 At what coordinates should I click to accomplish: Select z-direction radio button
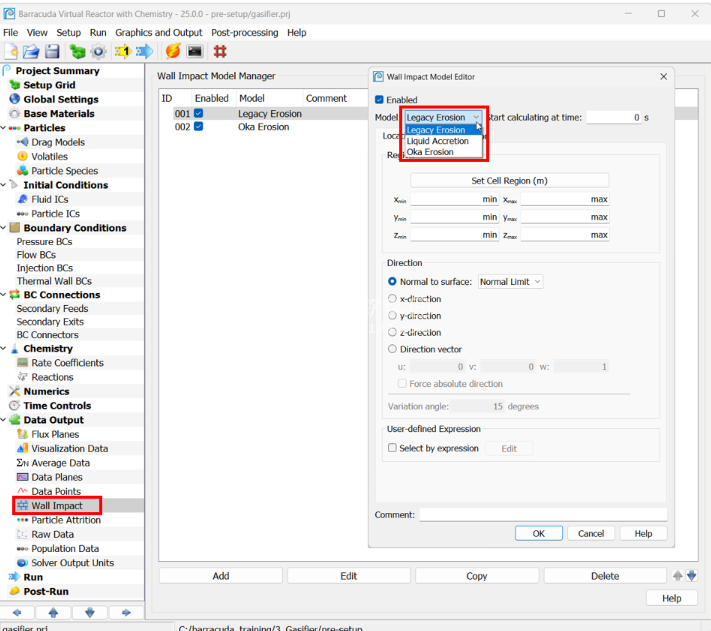(x=392, y=332)
